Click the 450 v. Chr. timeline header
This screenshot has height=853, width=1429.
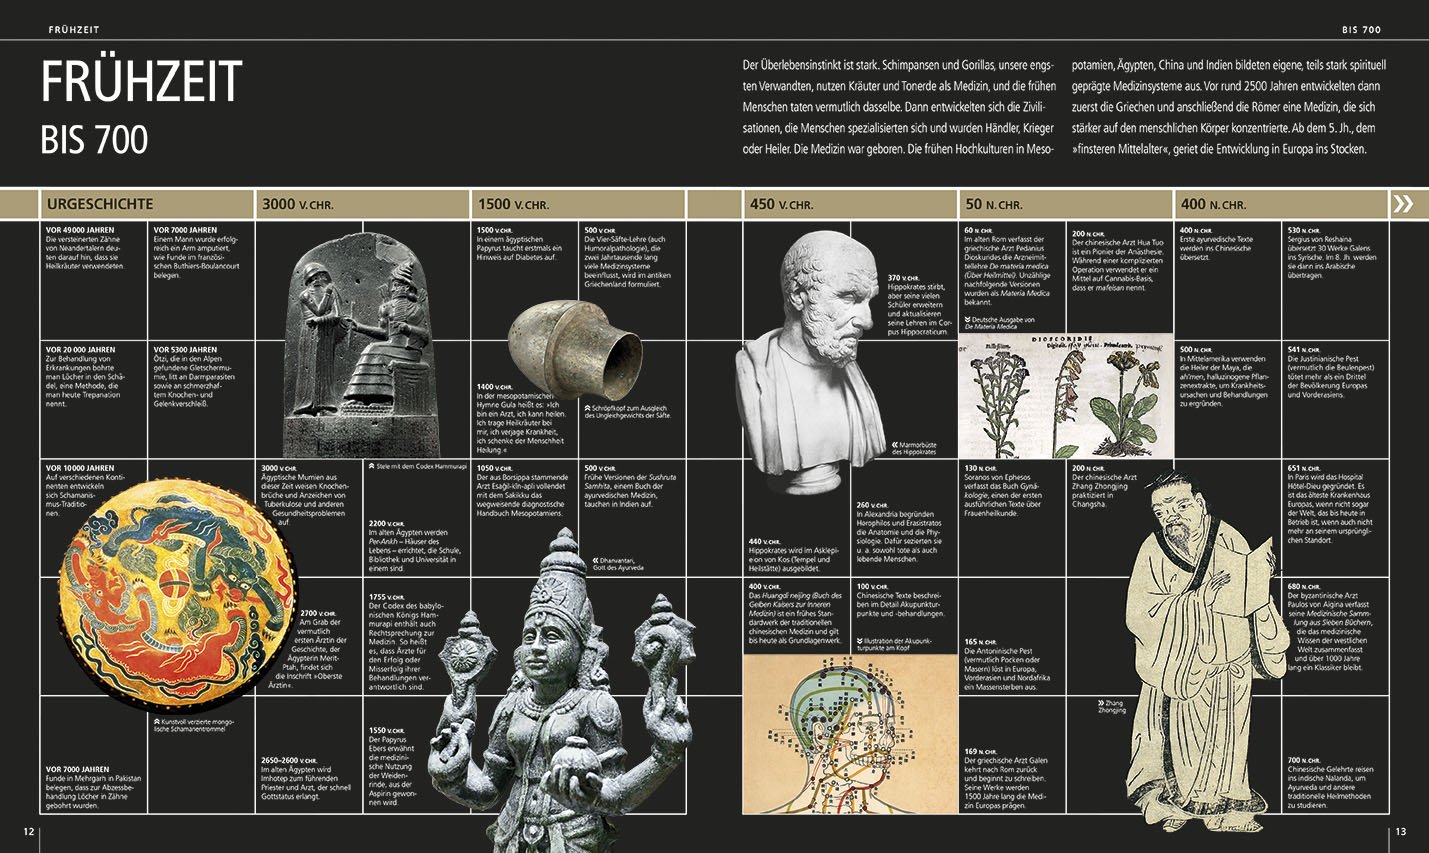pyautogui.click(x=781, y=204)
